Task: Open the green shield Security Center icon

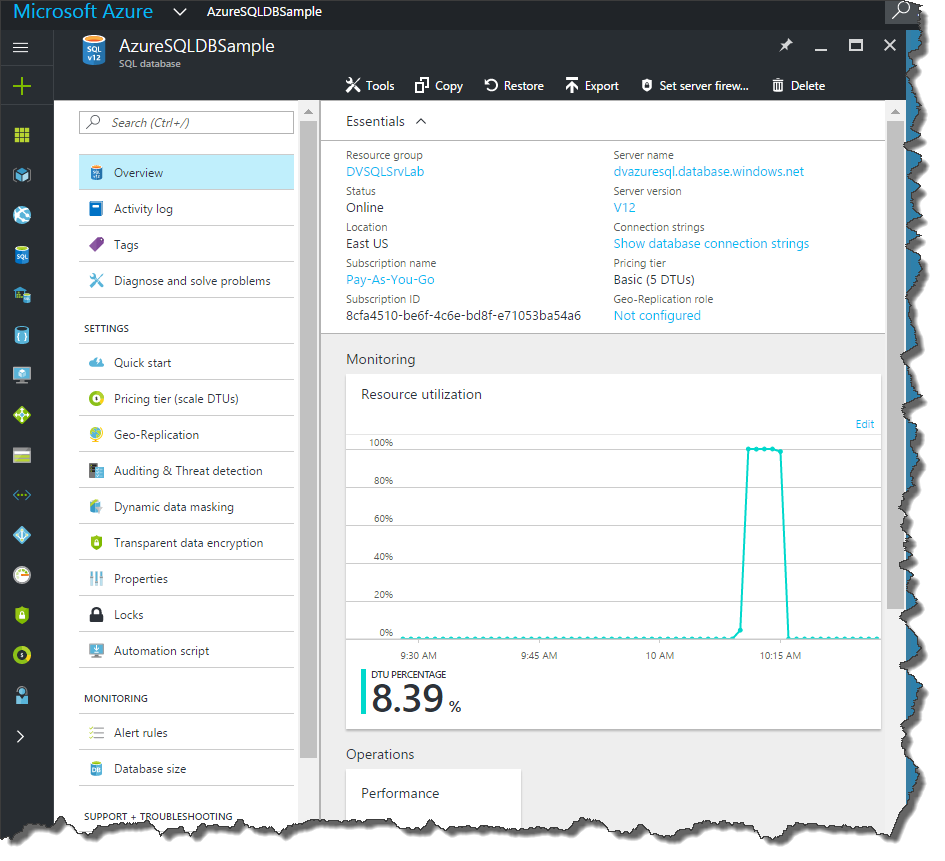Action: (22, 615)
